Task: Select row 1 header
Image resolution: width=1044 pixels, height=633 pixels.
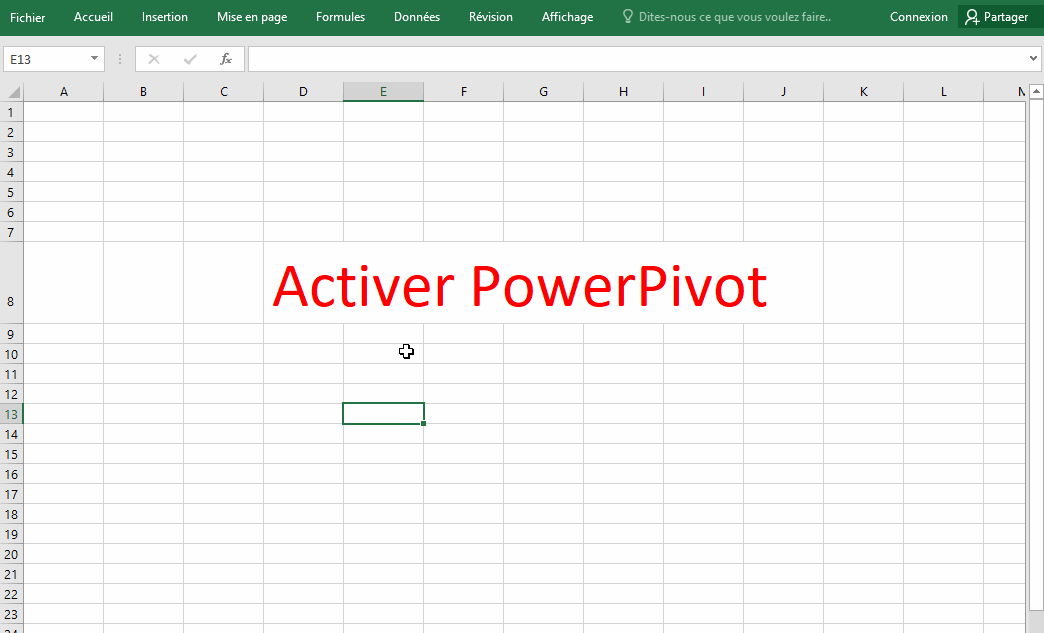Action: (11, 112)
